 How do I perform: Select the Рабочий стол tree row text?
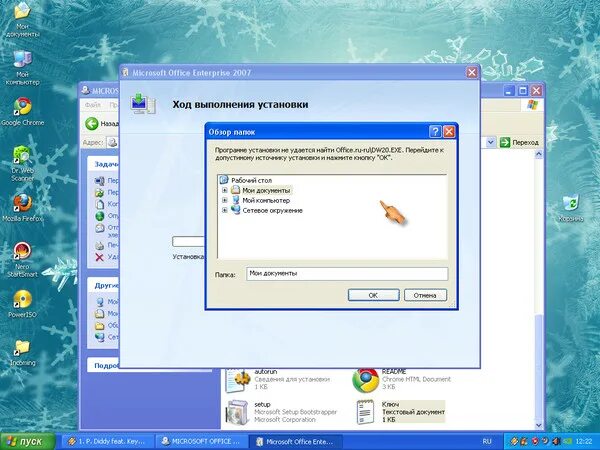tap(251, 180)
